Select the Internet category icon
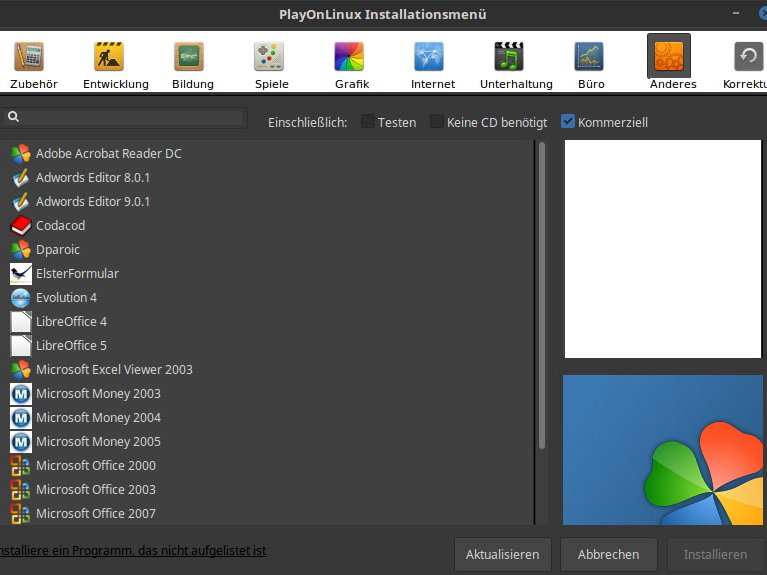Viewport: 767px width, 575px height. tap(429, 56)
